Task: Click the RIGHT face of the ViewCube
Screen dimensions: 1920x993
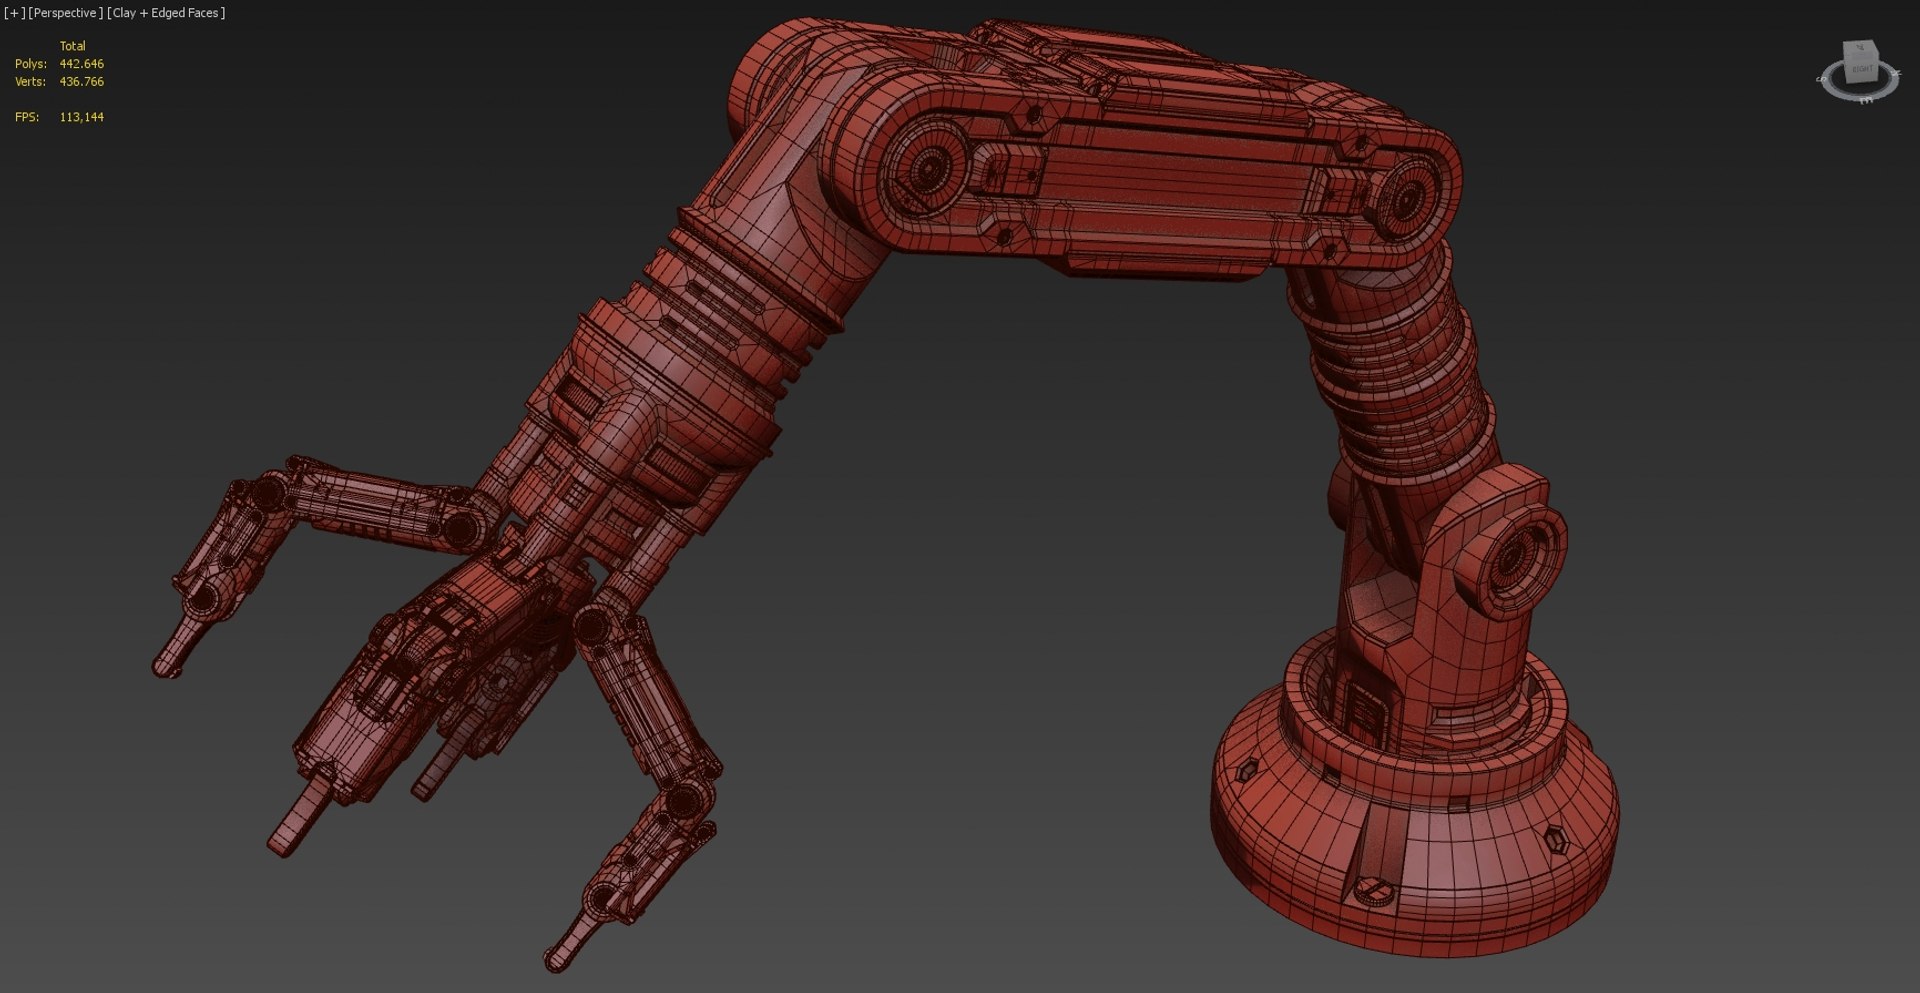Action: (x=1862, y=68)
